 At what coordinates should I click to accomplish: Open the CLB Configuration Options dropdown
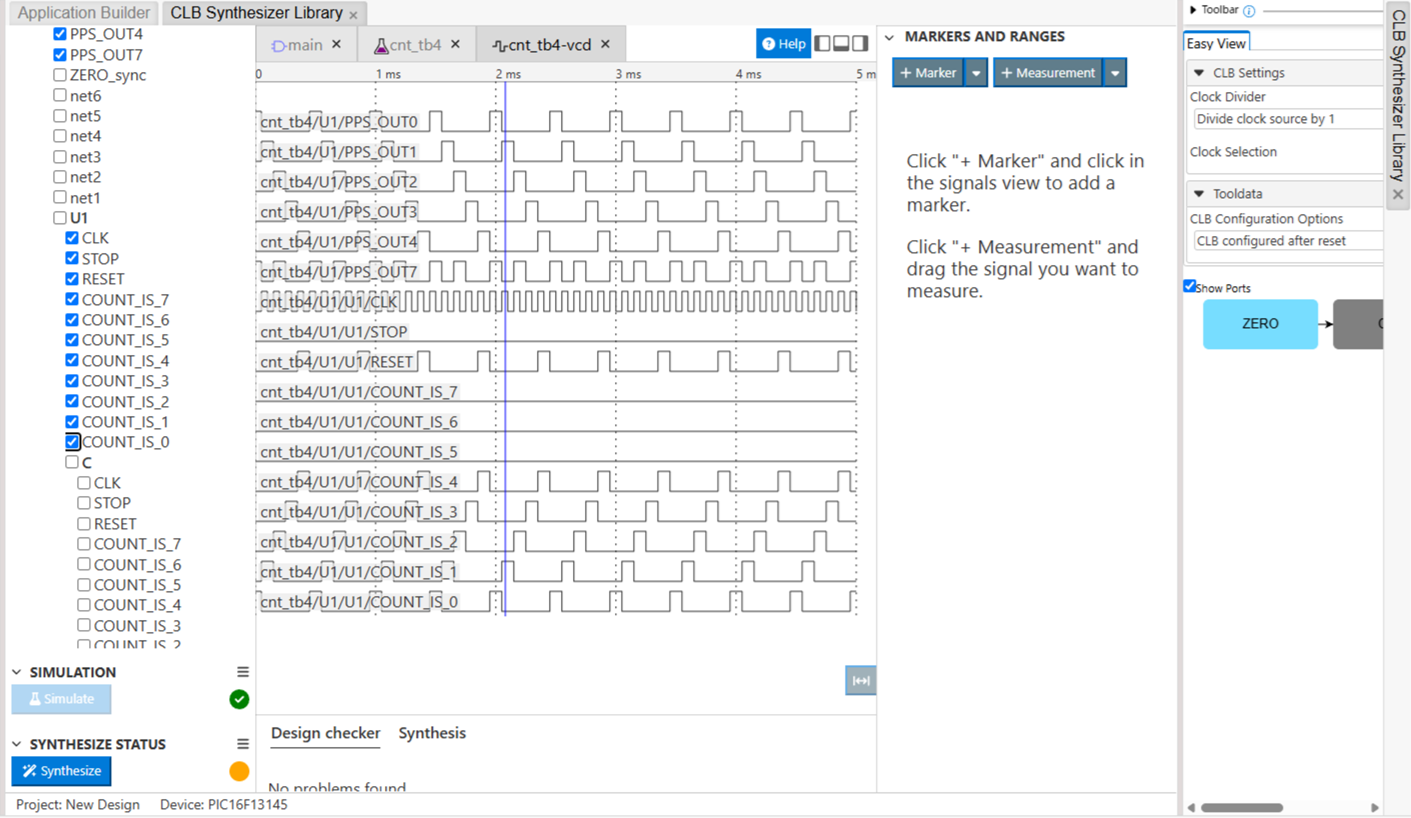point(1288,241)
